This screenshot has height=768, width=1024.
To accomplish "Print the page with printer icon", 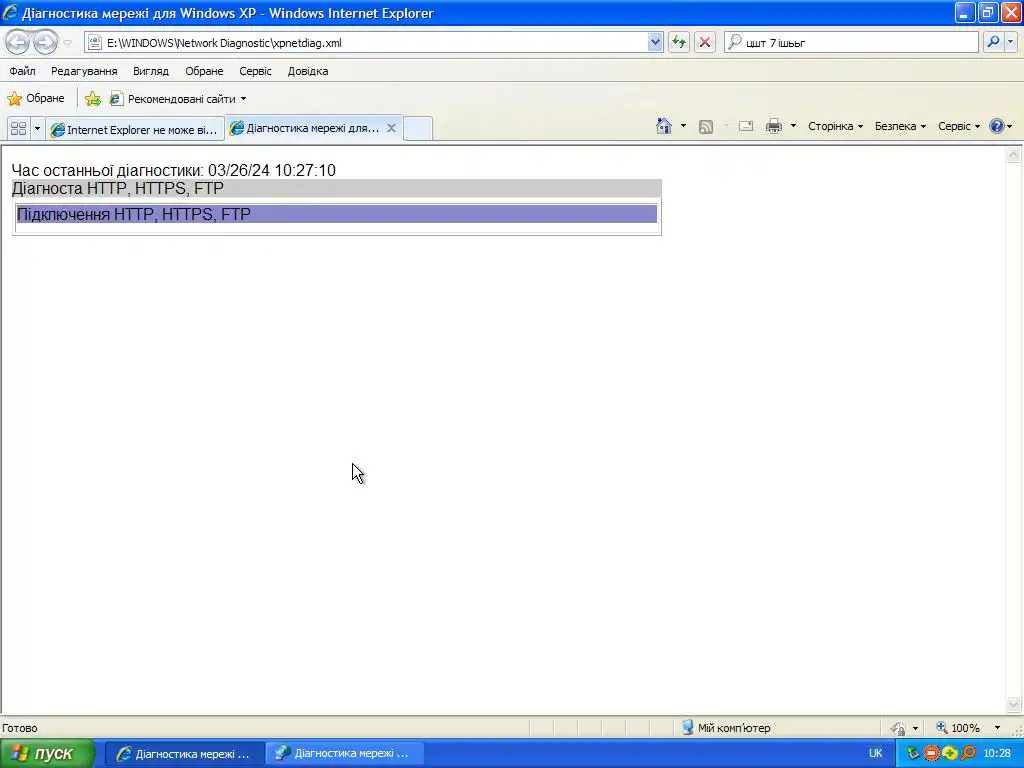I will point(774,126).
